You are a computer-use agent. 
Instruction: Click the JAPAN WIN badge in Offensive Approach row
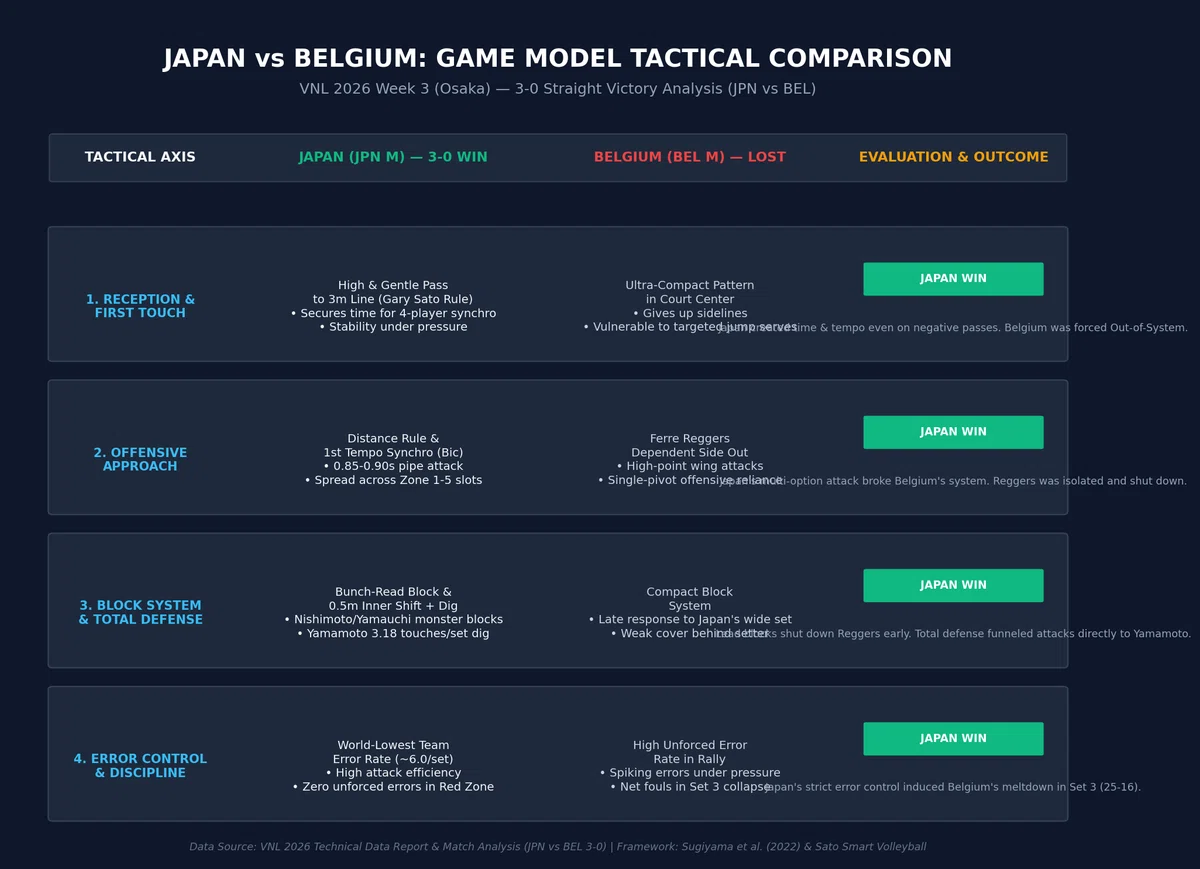(953, 432)
